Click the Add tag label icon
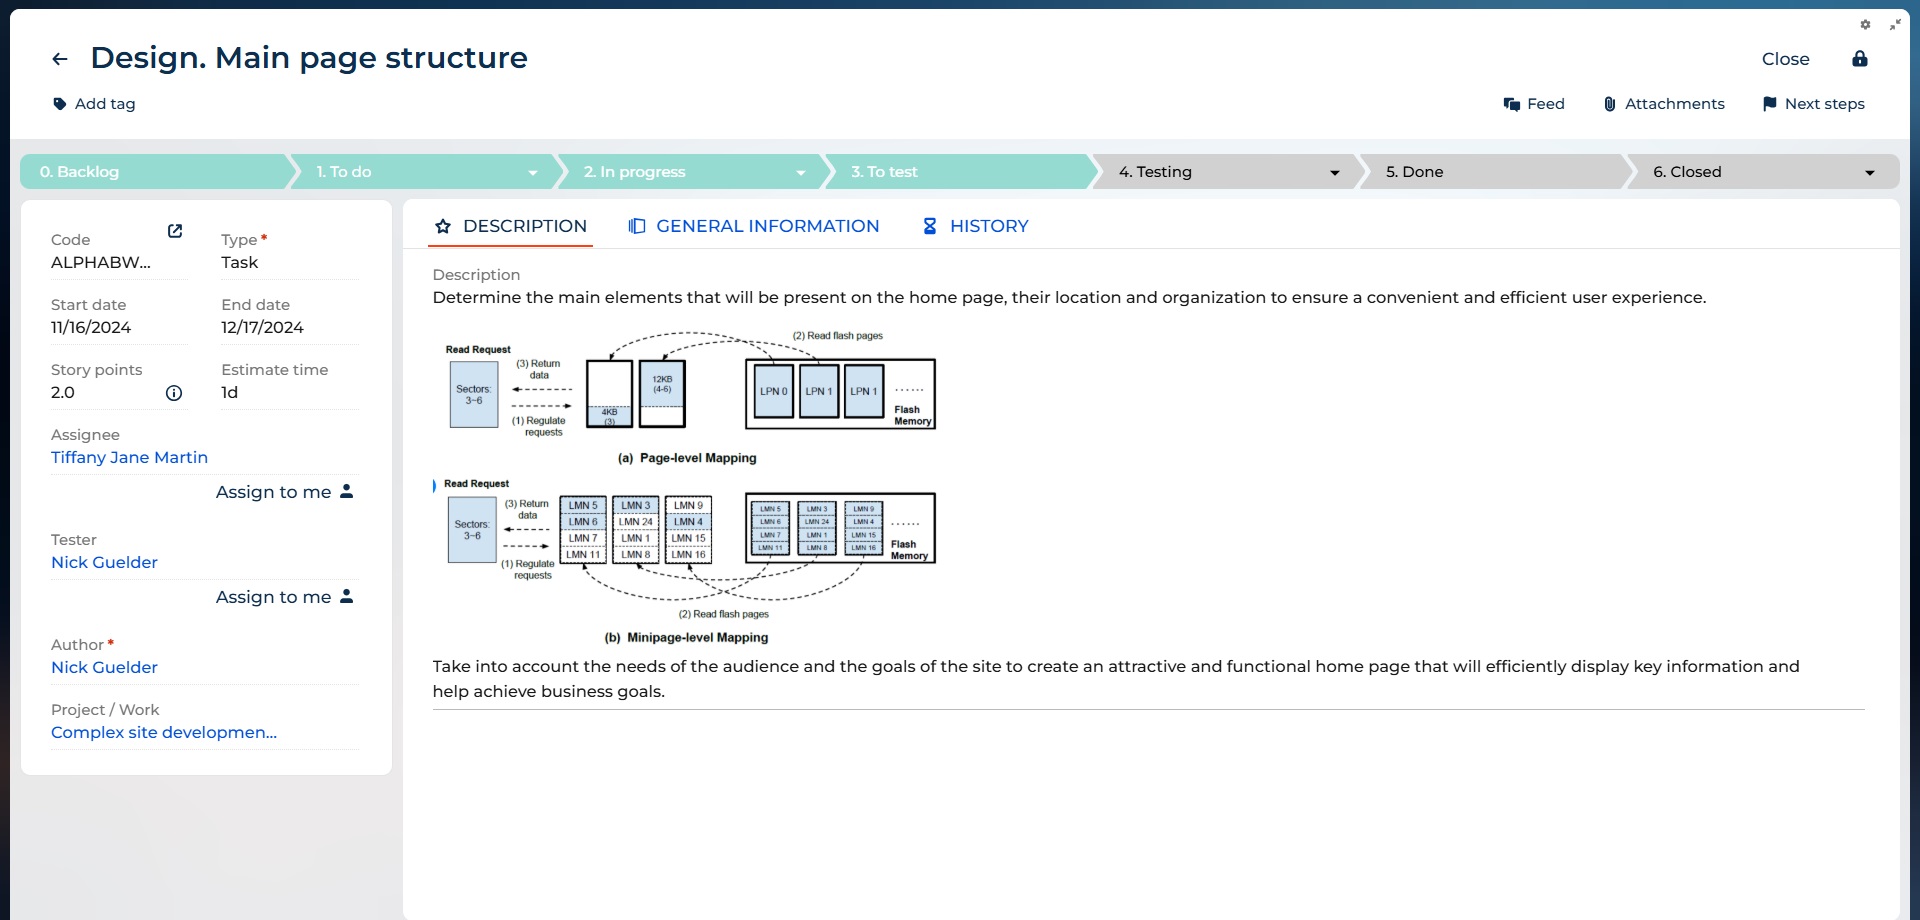 tap(60, 104)
